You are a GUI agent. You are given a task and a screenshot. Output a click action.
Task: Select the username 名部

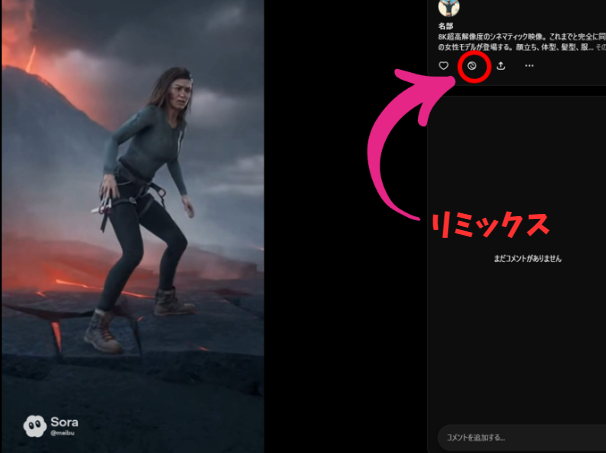[446, 25]
